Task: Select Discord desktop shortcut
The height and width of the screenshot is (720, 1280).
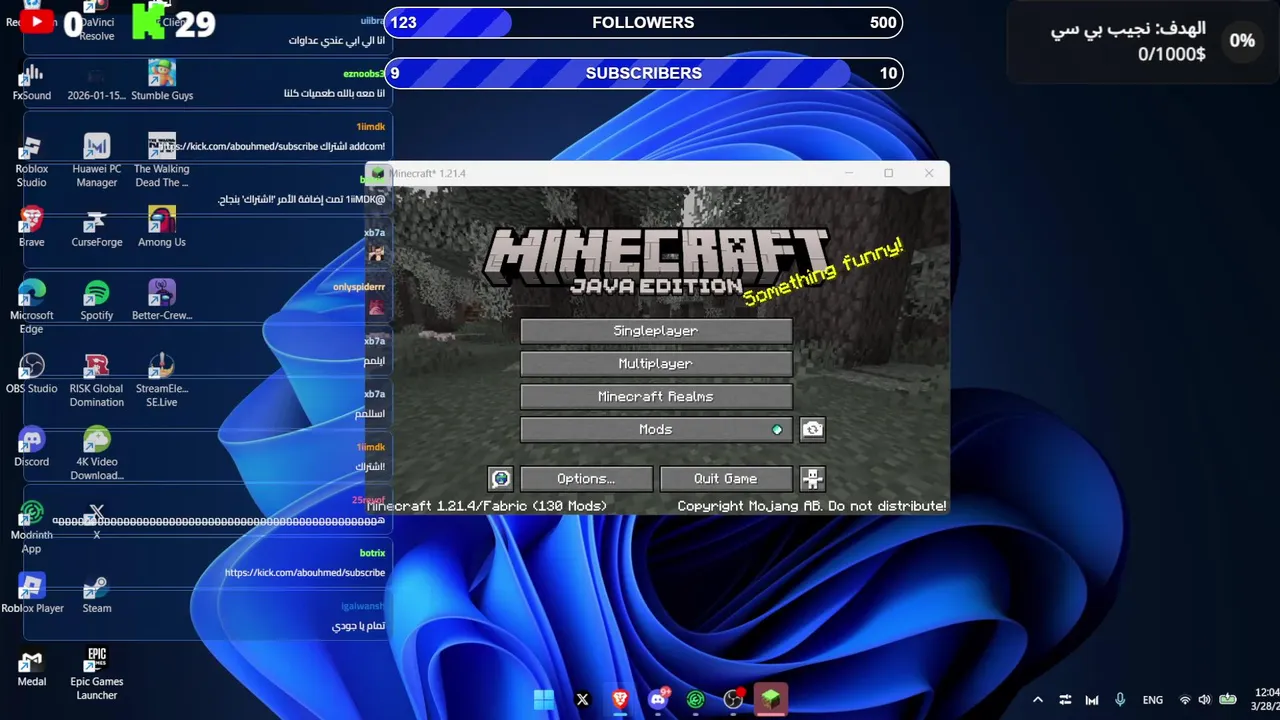Action: click(32, 446)
